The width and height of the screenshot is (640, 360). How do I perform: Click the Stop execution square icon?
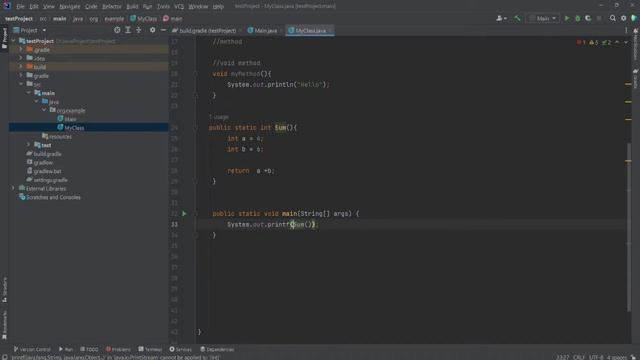[599, 18]
